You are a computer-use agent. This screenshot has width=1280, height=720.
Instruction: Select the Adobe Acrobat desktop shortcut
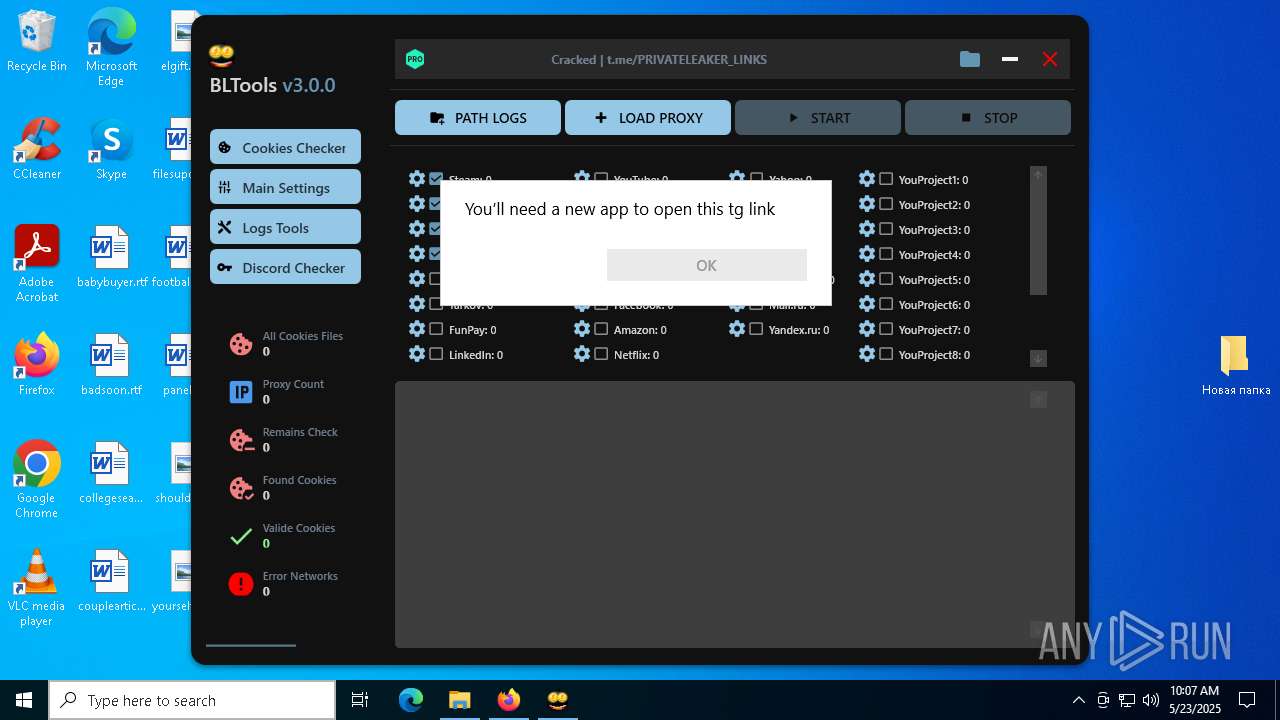[37, 264]
